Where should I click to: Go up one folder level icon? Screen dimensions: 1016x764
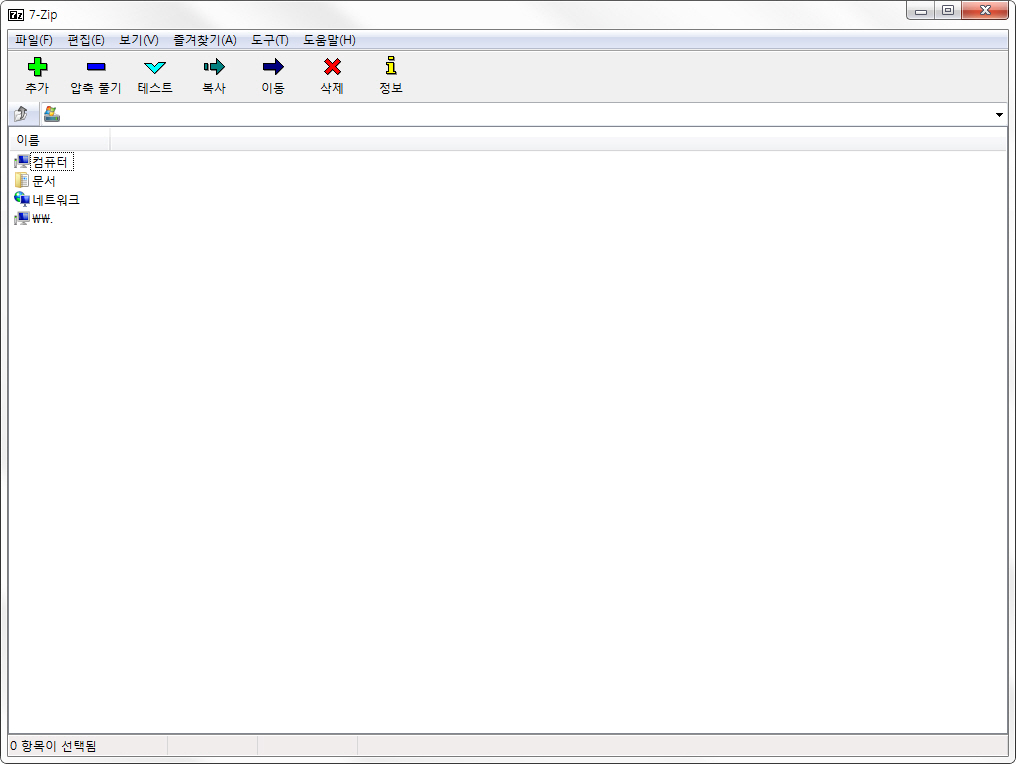21,114
